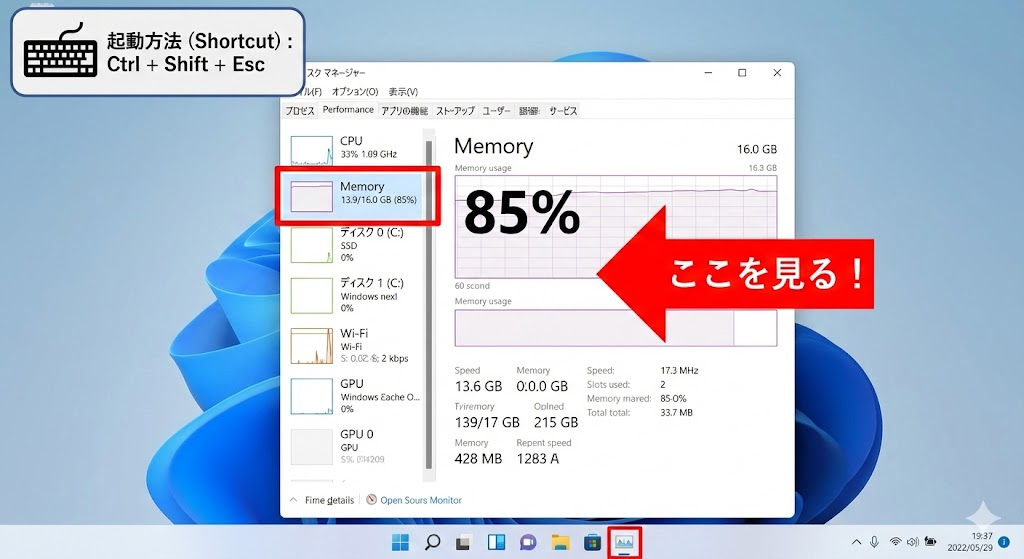
Task: Select the Wi-Fi performance entry
Action: [x=357, y=345]
